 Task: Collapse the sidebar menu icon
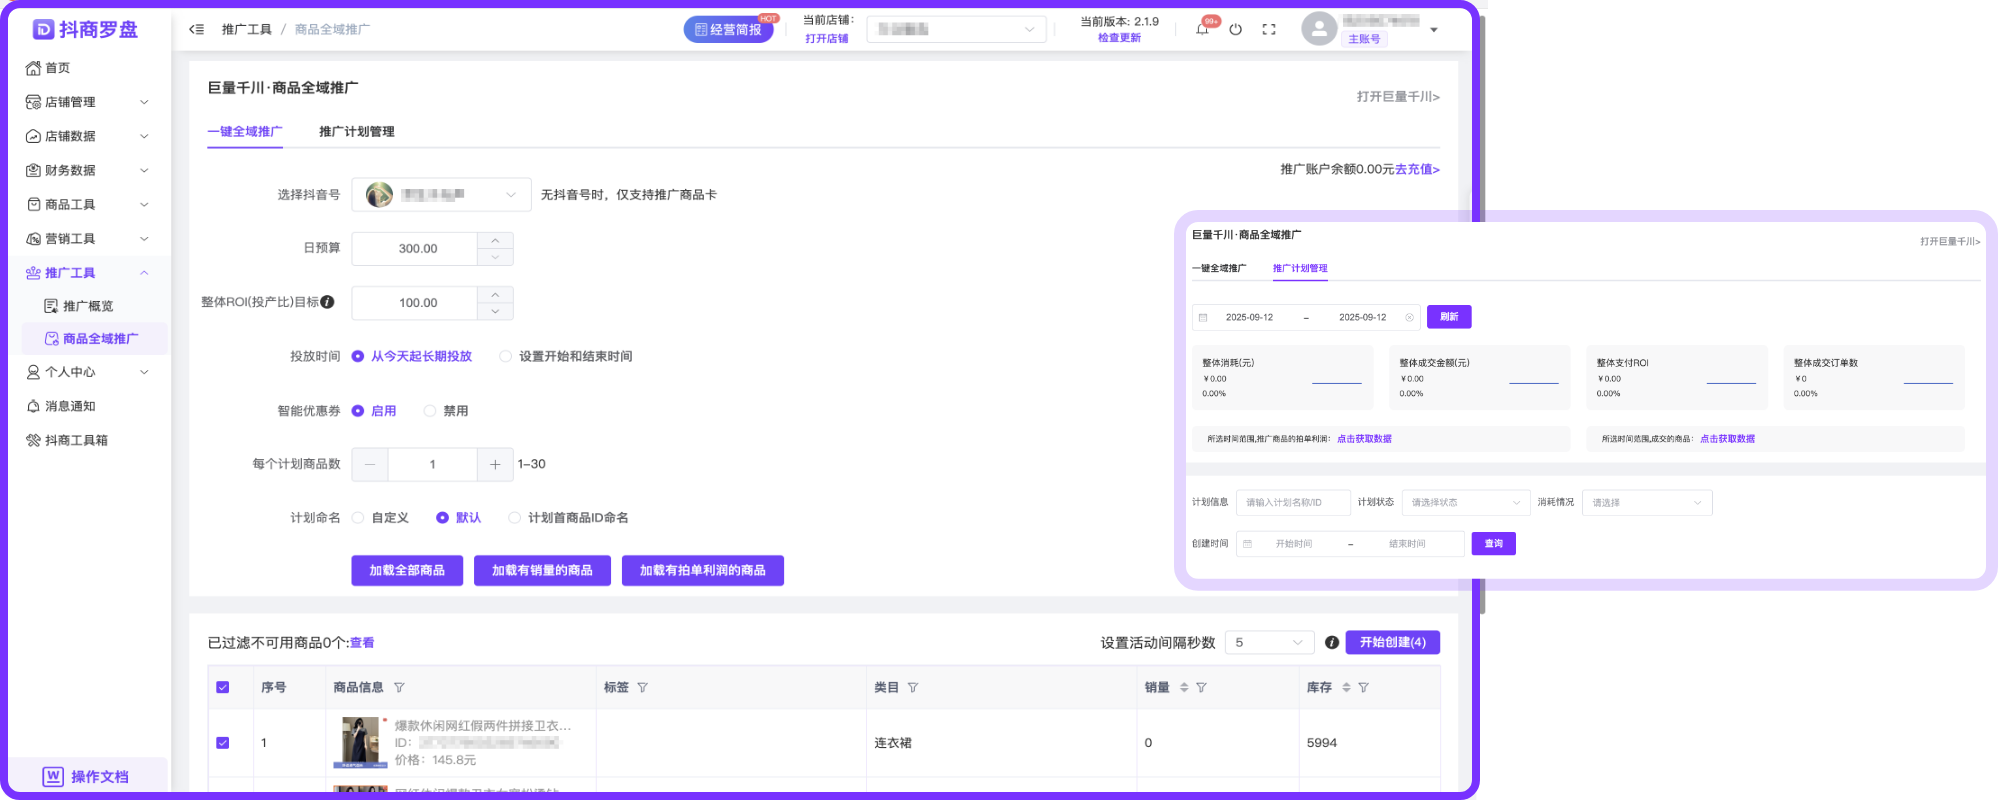[197, 30]
